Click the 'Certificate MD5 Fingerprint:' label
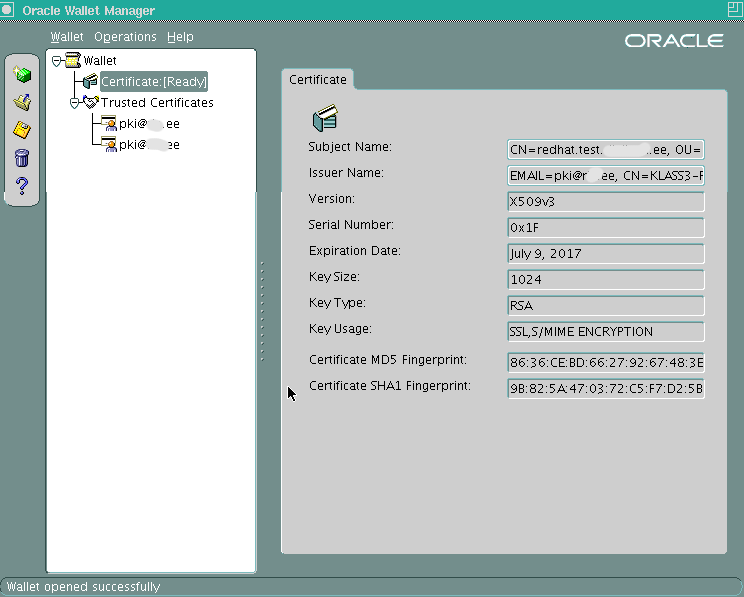The width and height of the screenshot is (744, 597). coord(388,360)
